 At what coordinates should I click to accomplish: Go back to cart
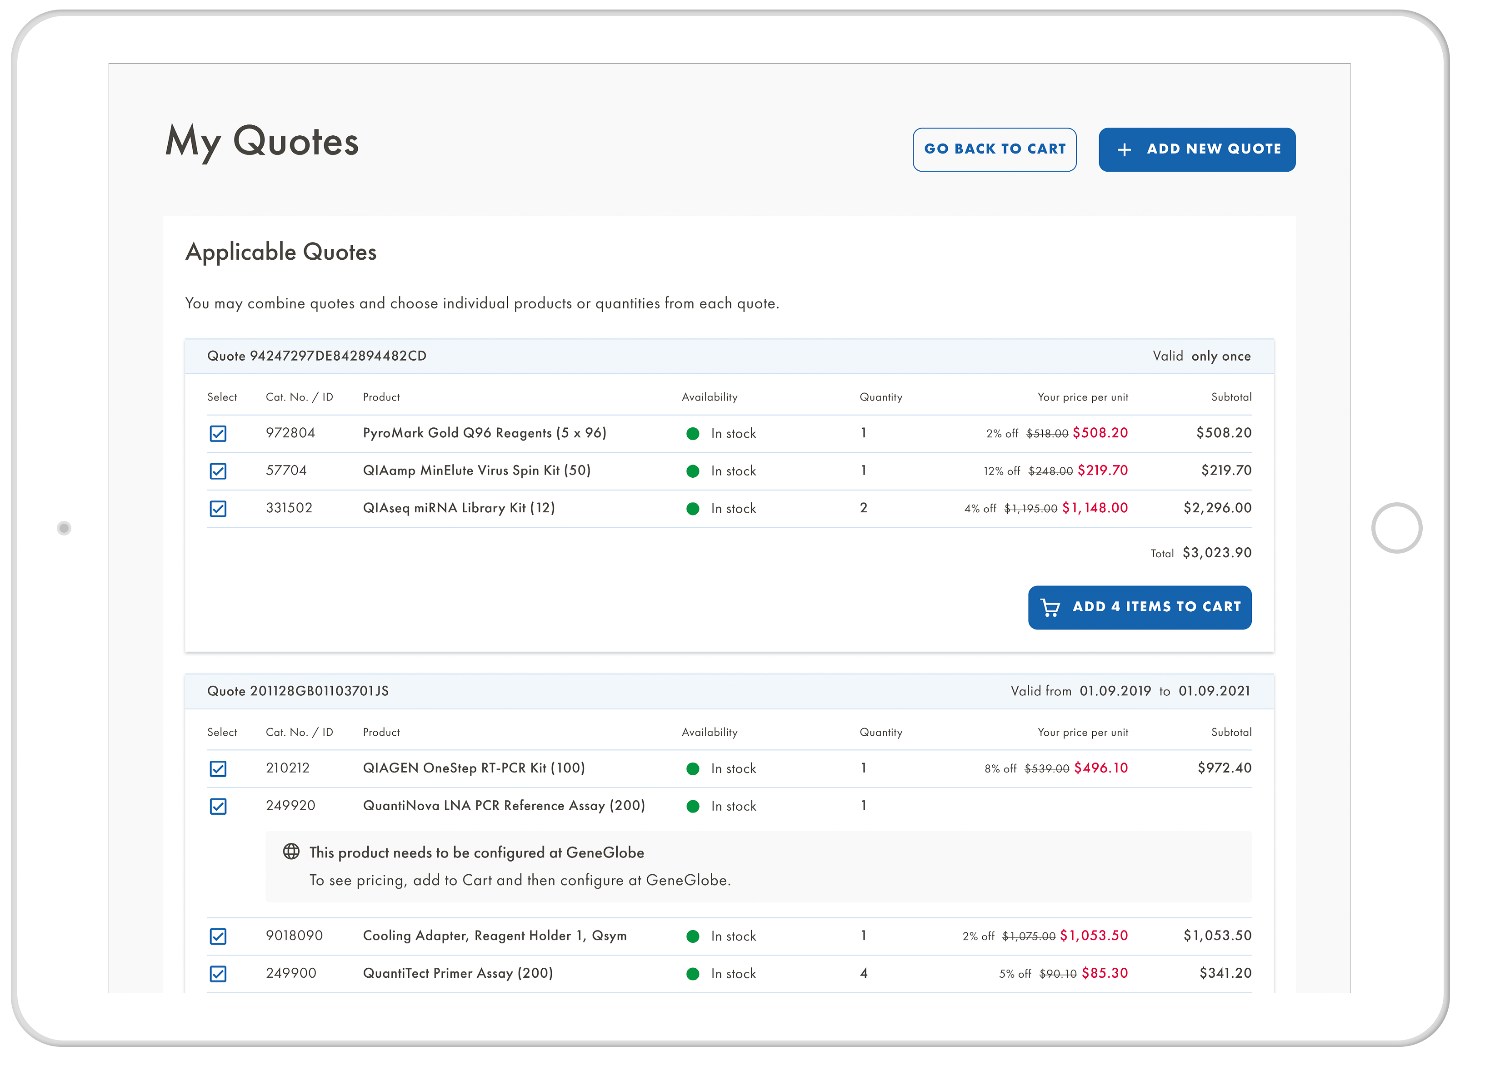[x=994, y=150]
